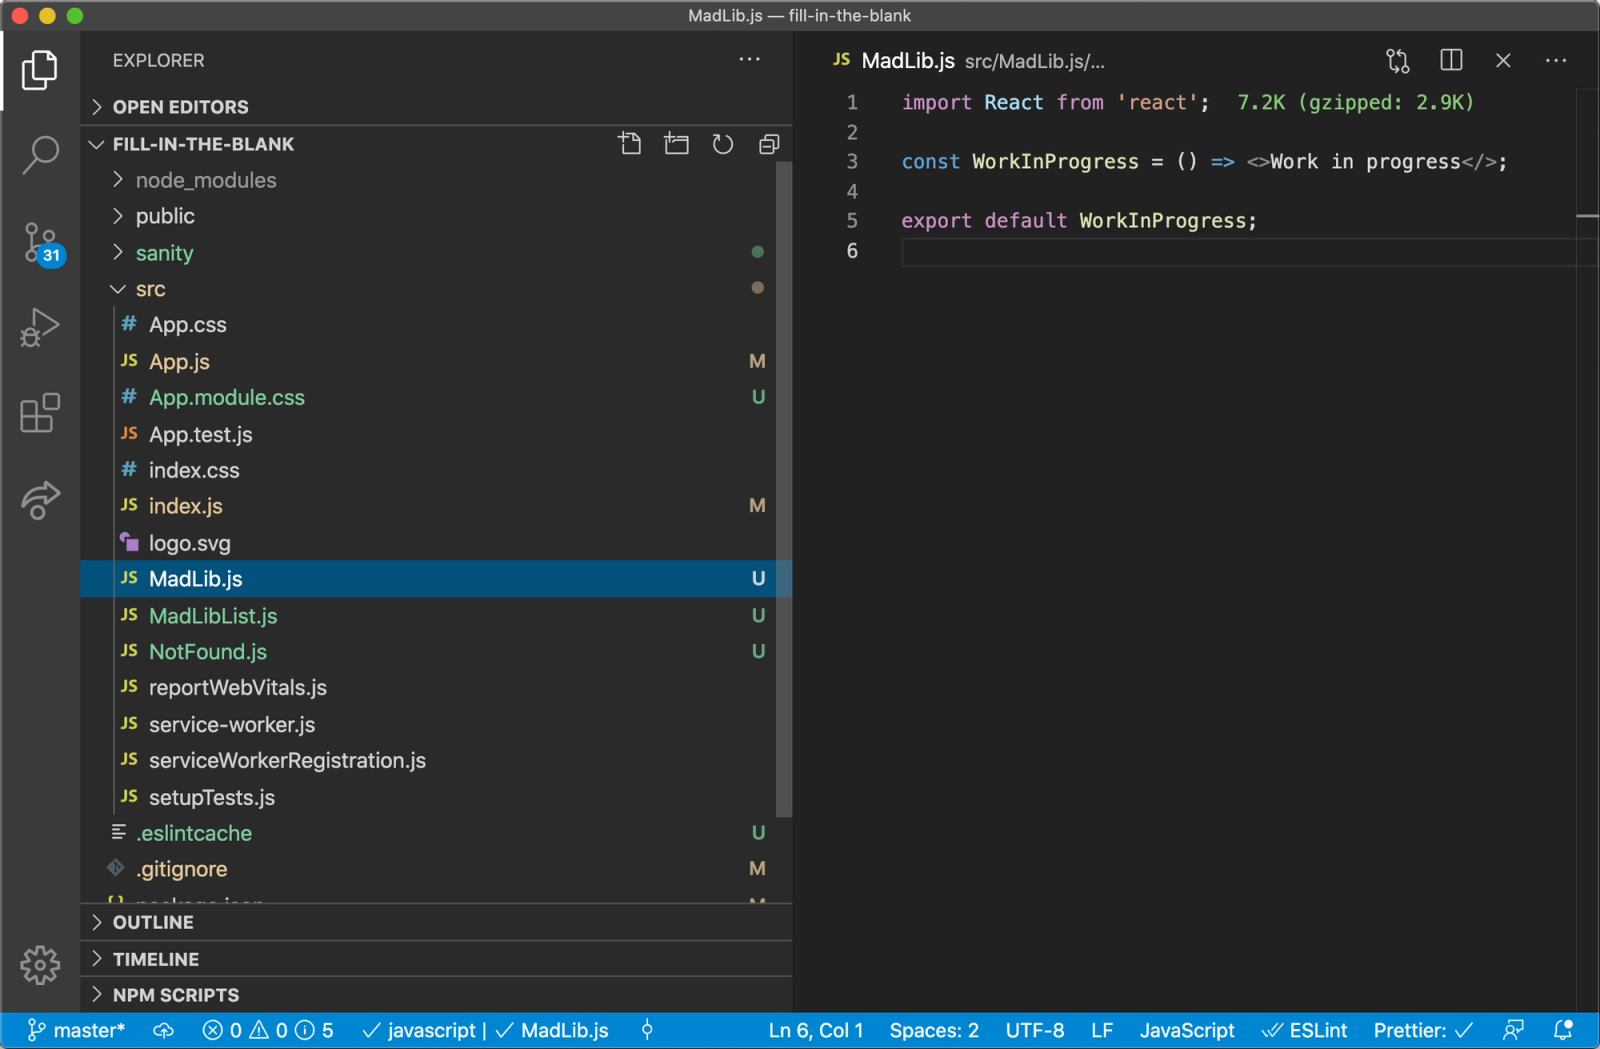Click the New Folder icon in explorer
Viewport: 1600px width, 1049px height.
pyautogui.click(x=676, y=144)
